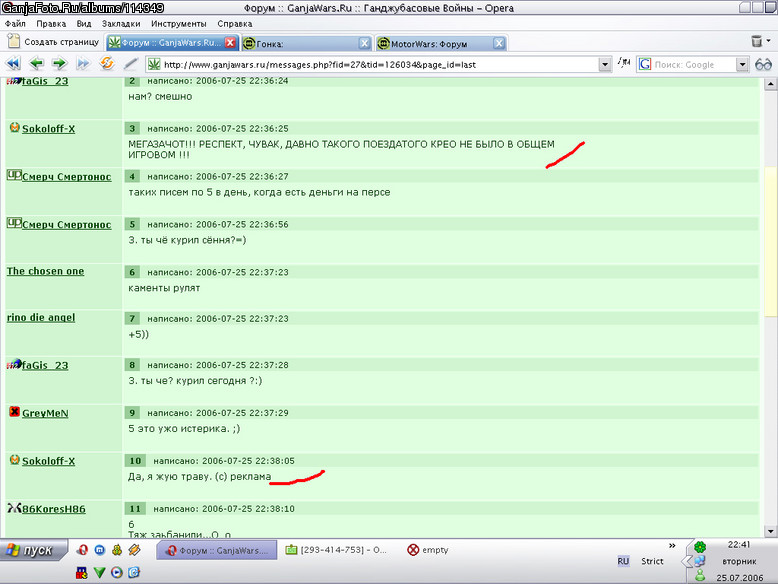Image resolution: width=778 pixels, height=584 pixels.
Task: Open rino die angel user profile
Action: [41, 317]
